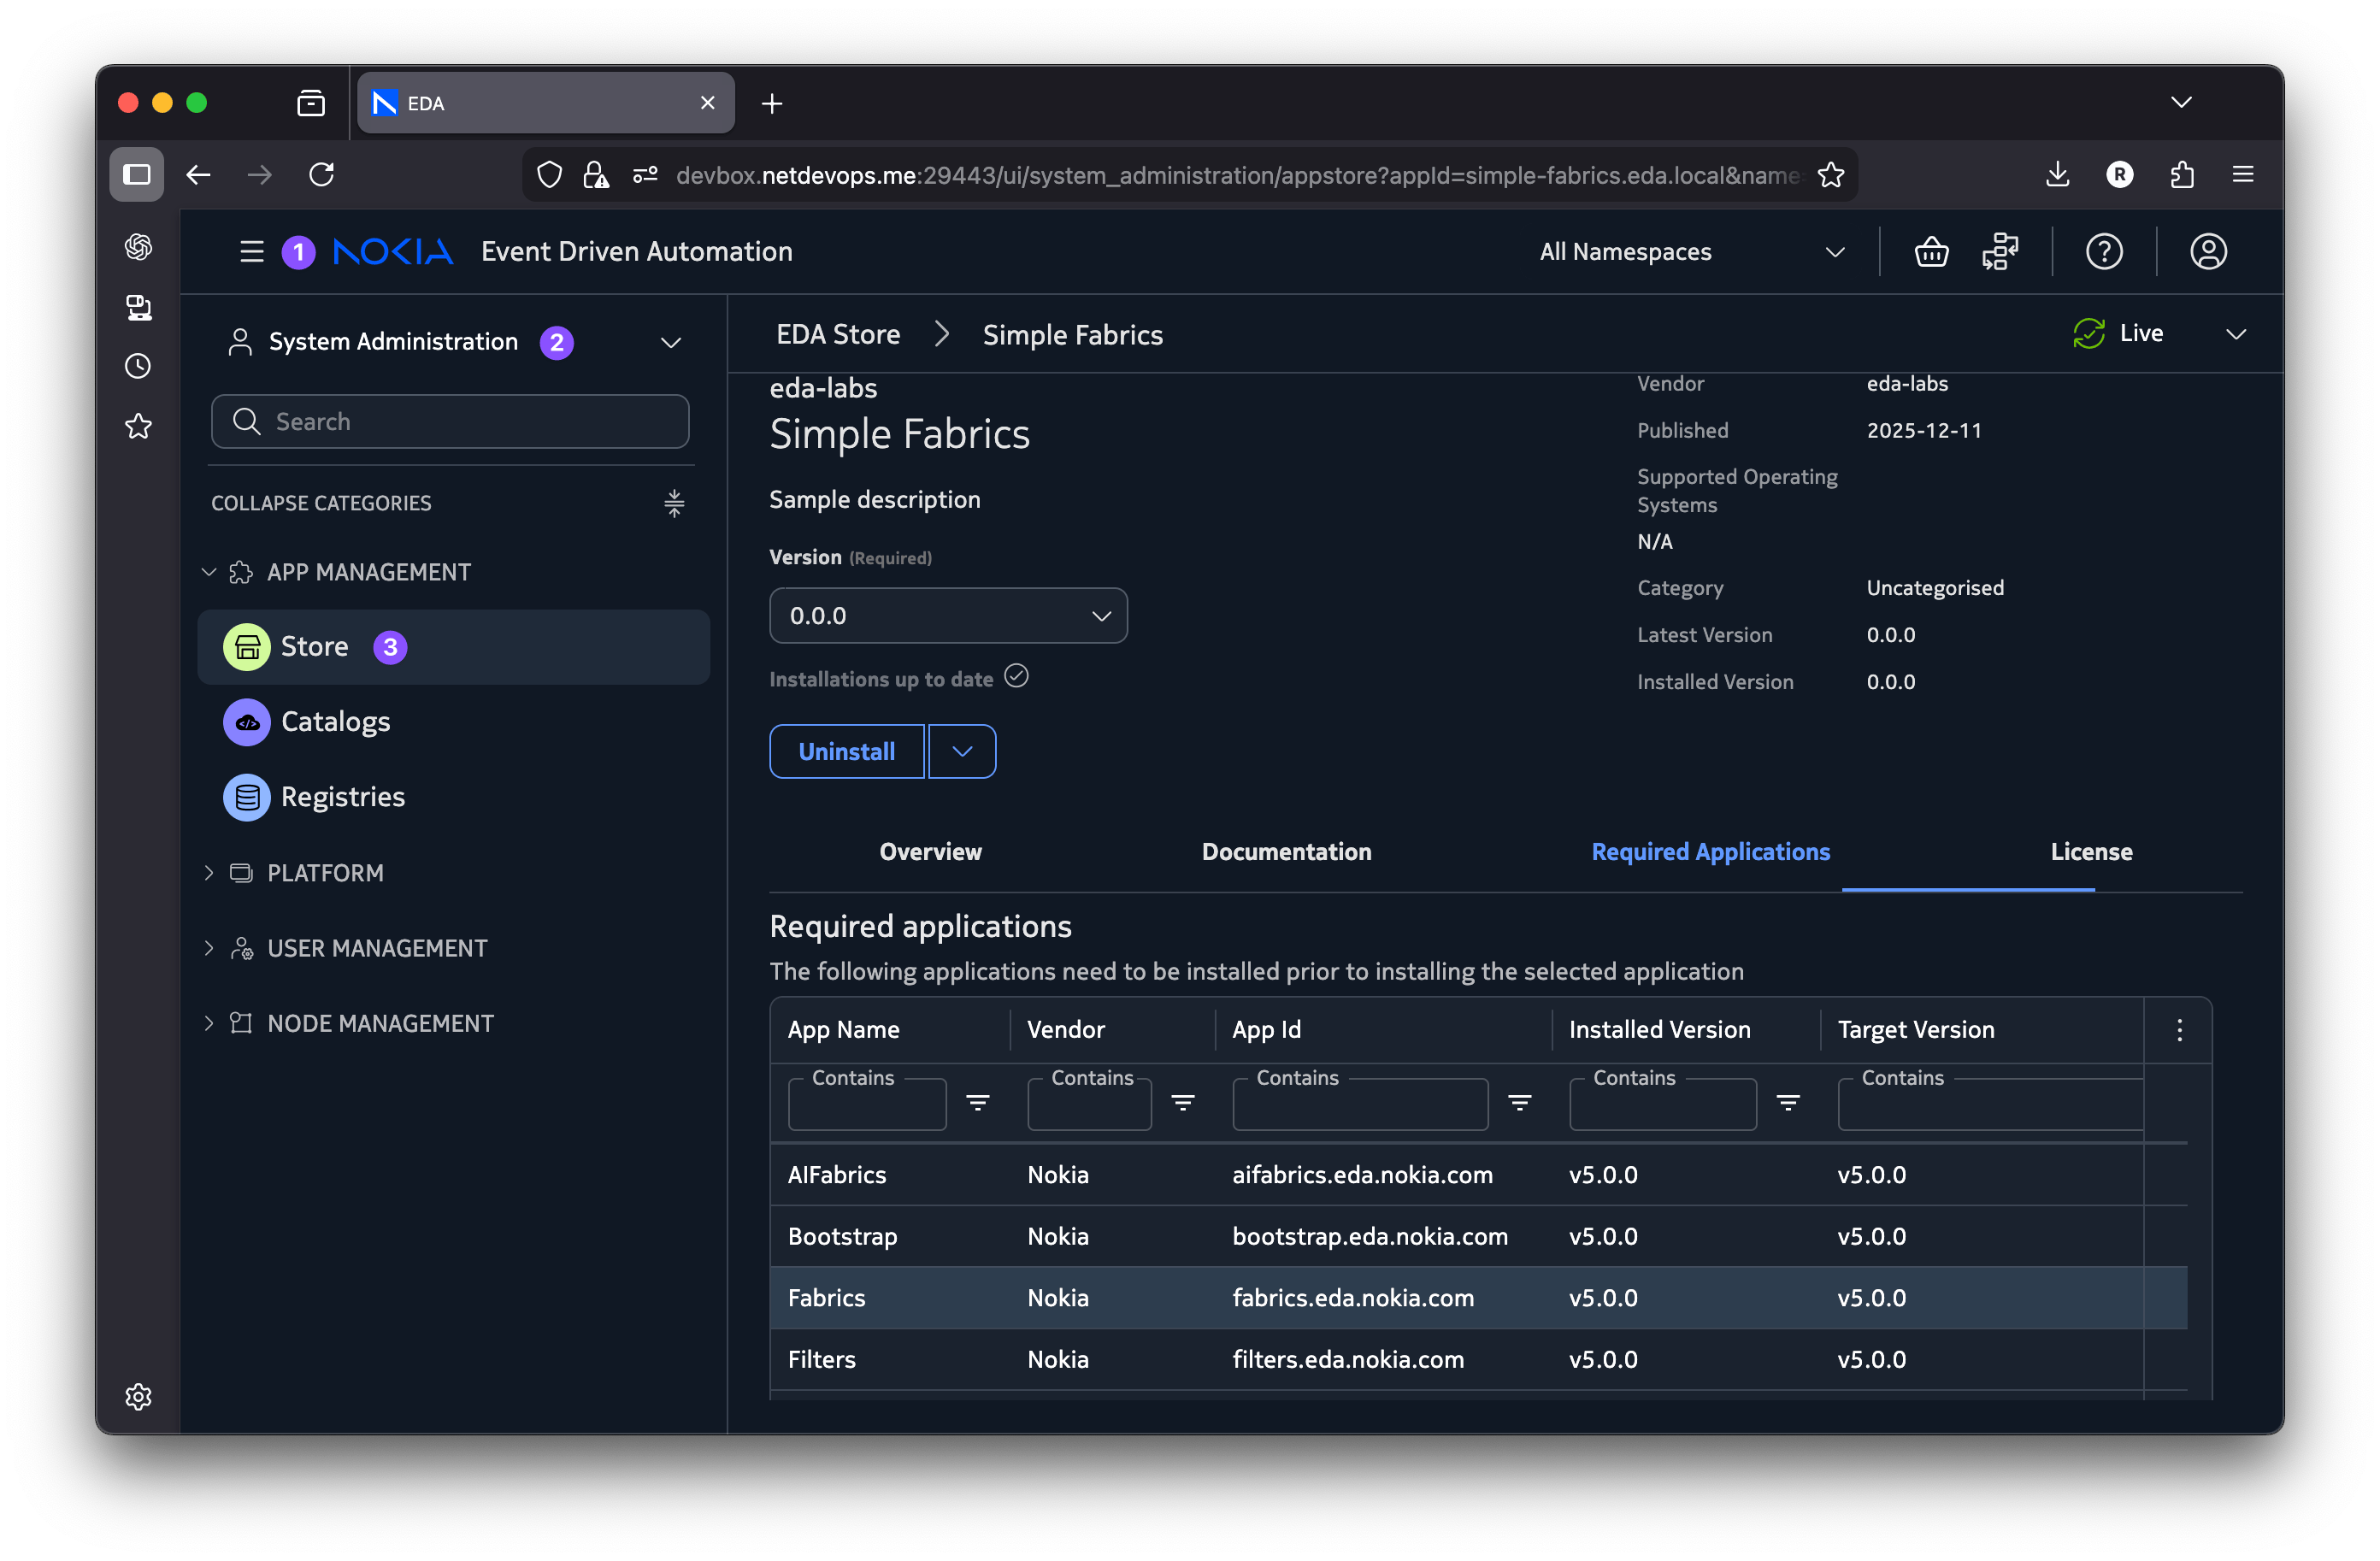Click the Uninstall button
2380x1561 pixels.
click(x=846, y=752)
